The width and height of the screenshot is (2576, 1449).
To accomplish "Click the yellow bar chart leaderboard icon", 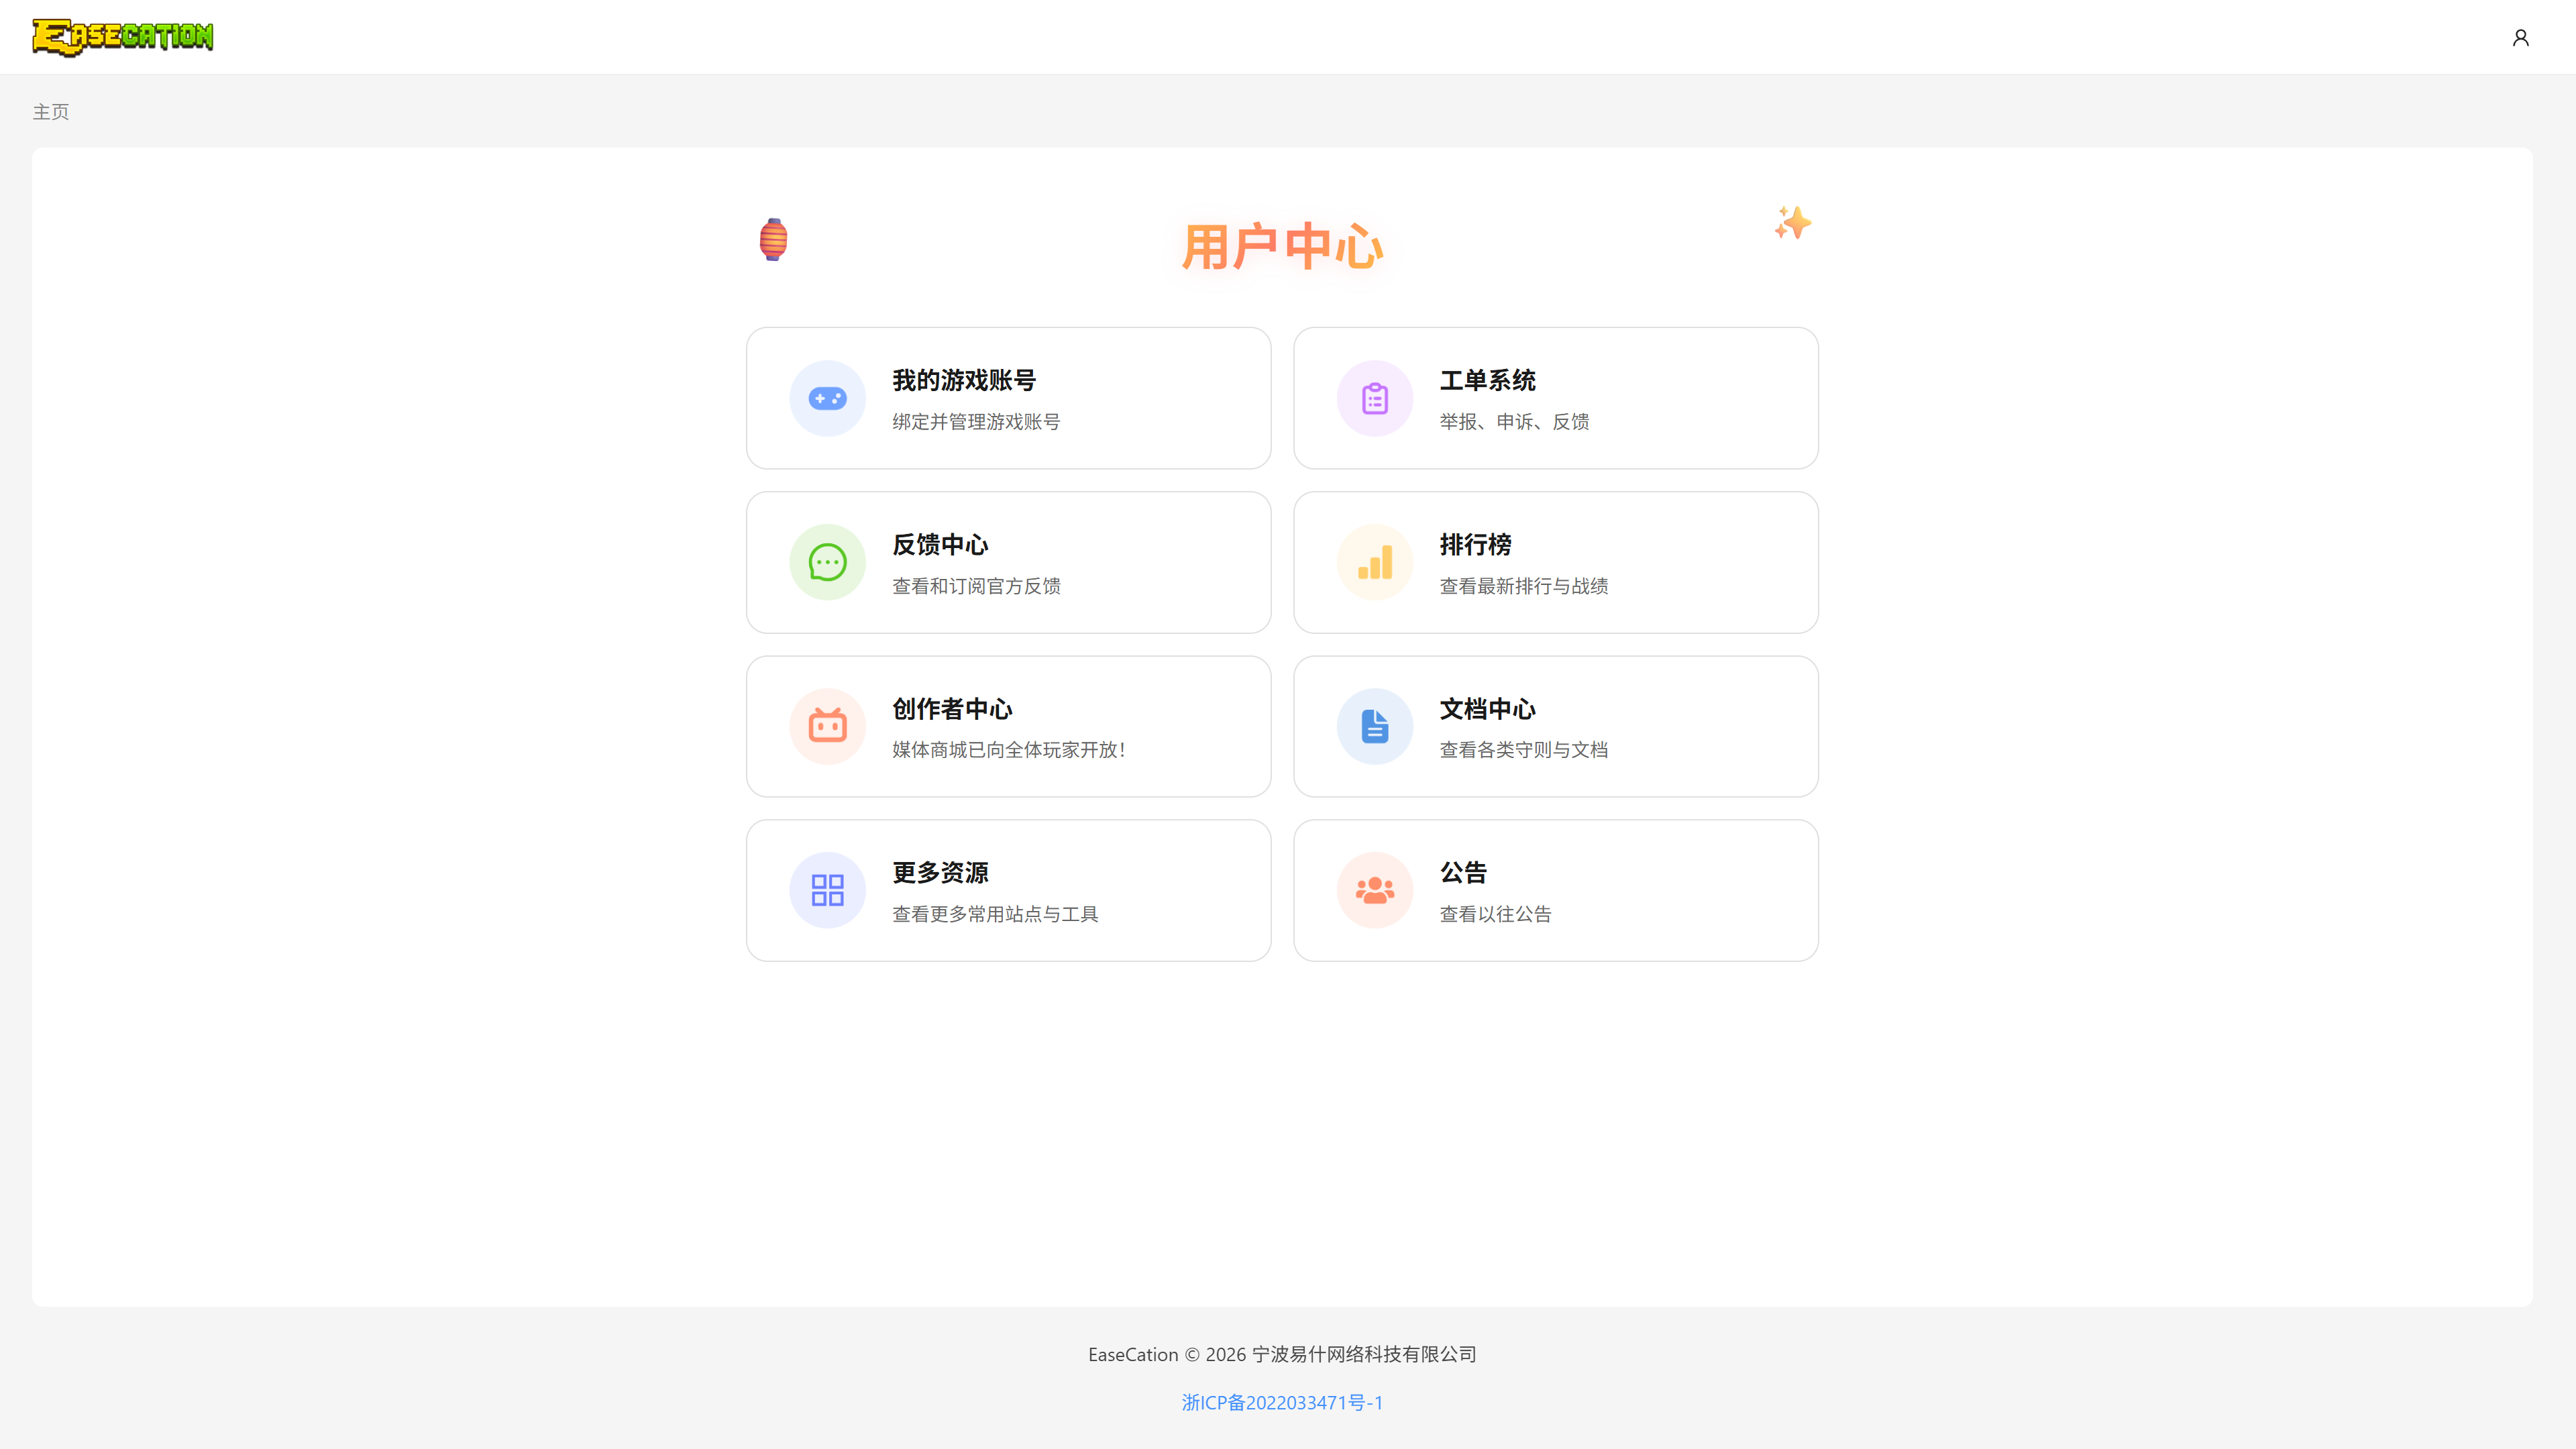I will (x=1374, y=562).
